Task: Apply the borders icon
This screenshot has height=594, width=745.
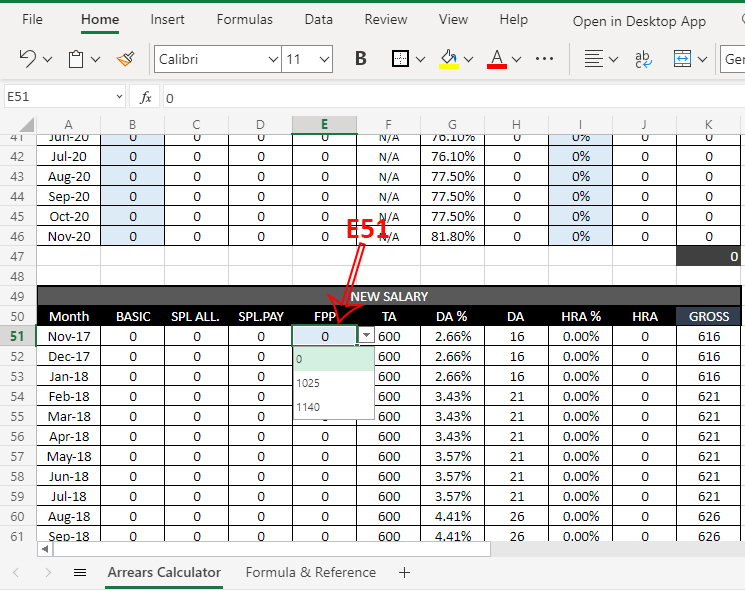Action: (400, 59)
